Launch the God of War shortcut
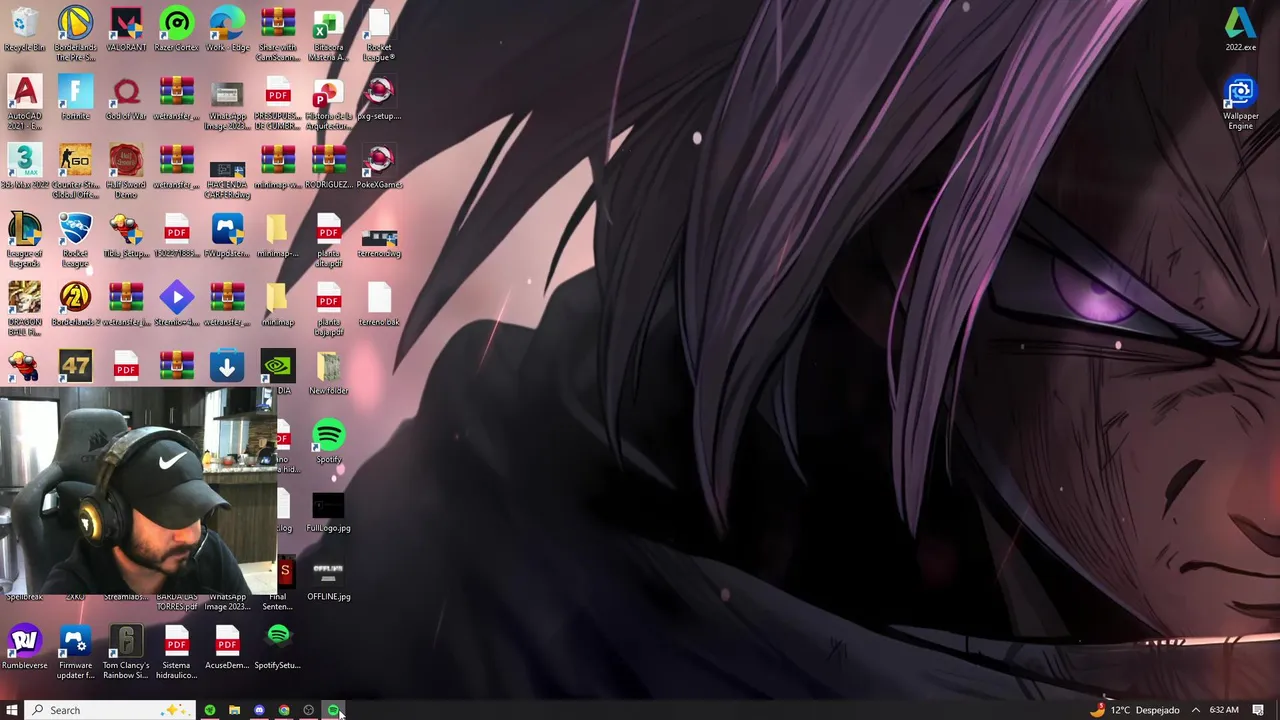This screenshot has width=1280, height=720. 126,98
